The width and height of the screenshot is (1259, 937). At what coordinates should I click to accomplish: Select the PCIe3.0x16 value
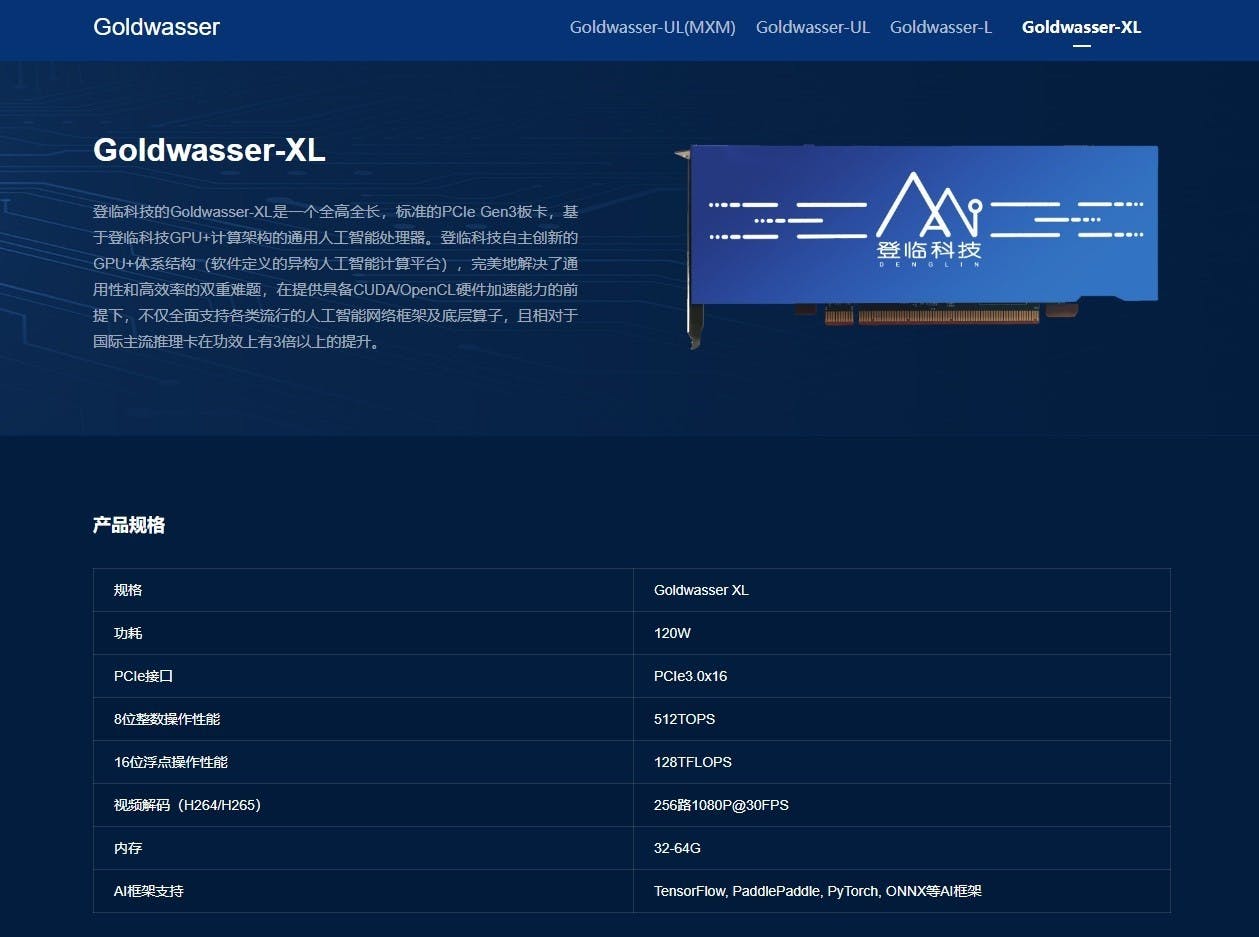(690, 676)
